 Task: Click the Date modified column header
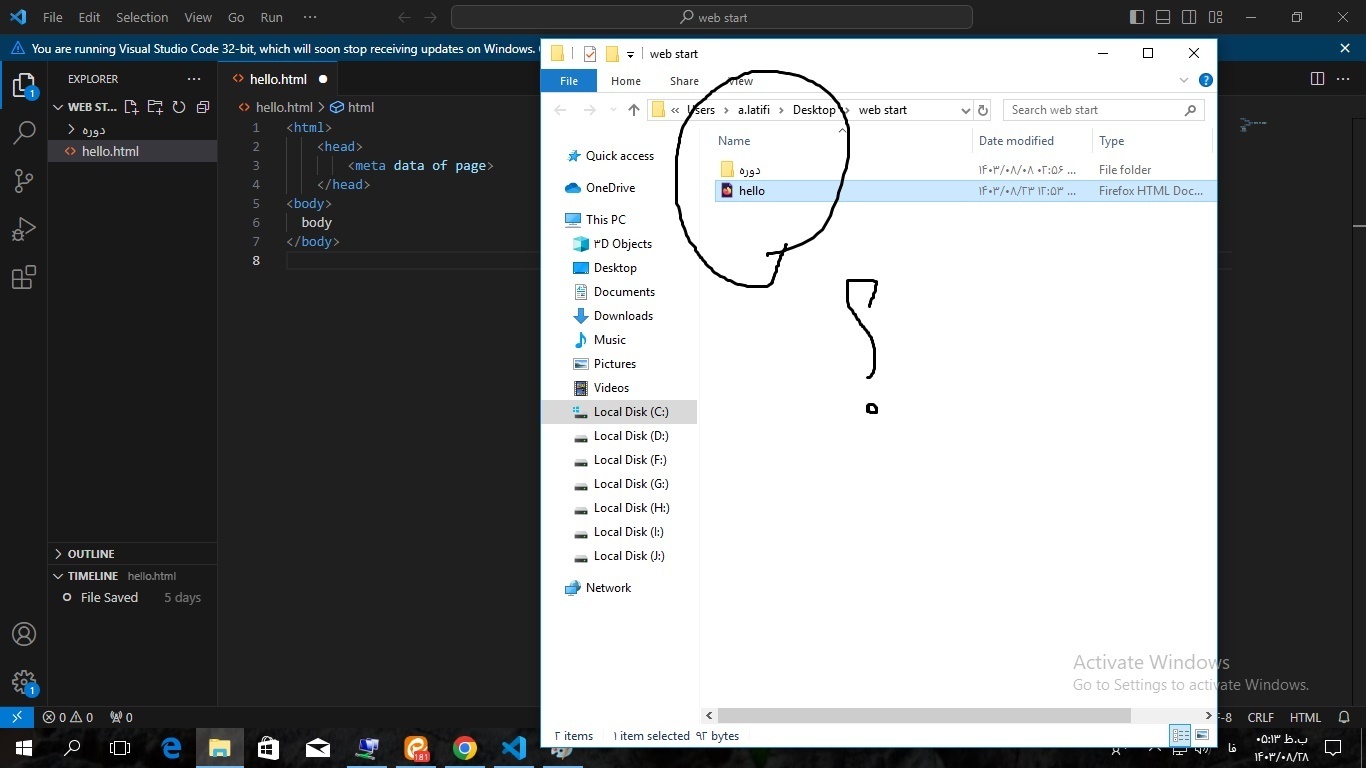click(x=1031, y=141)
